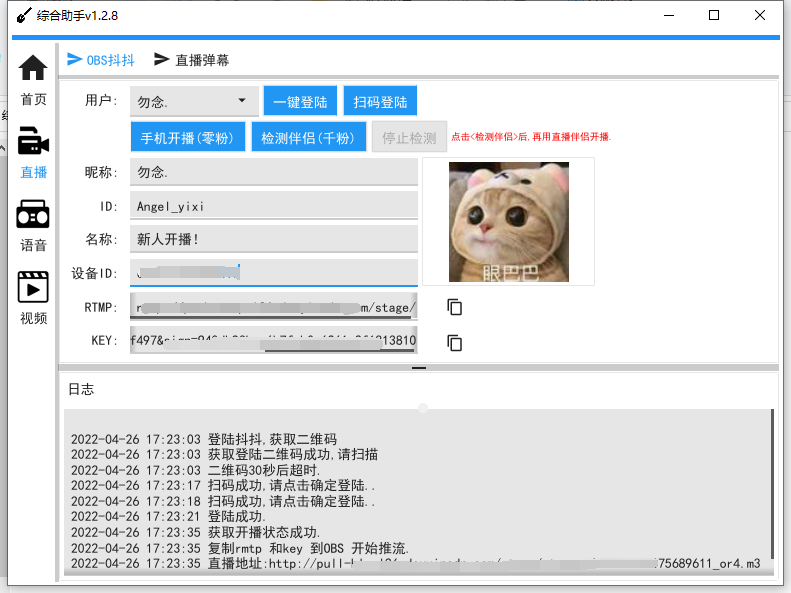Click the guitar app icon in title bar
The height and width of the screenshot is (593, 791).
pos(24,16)
